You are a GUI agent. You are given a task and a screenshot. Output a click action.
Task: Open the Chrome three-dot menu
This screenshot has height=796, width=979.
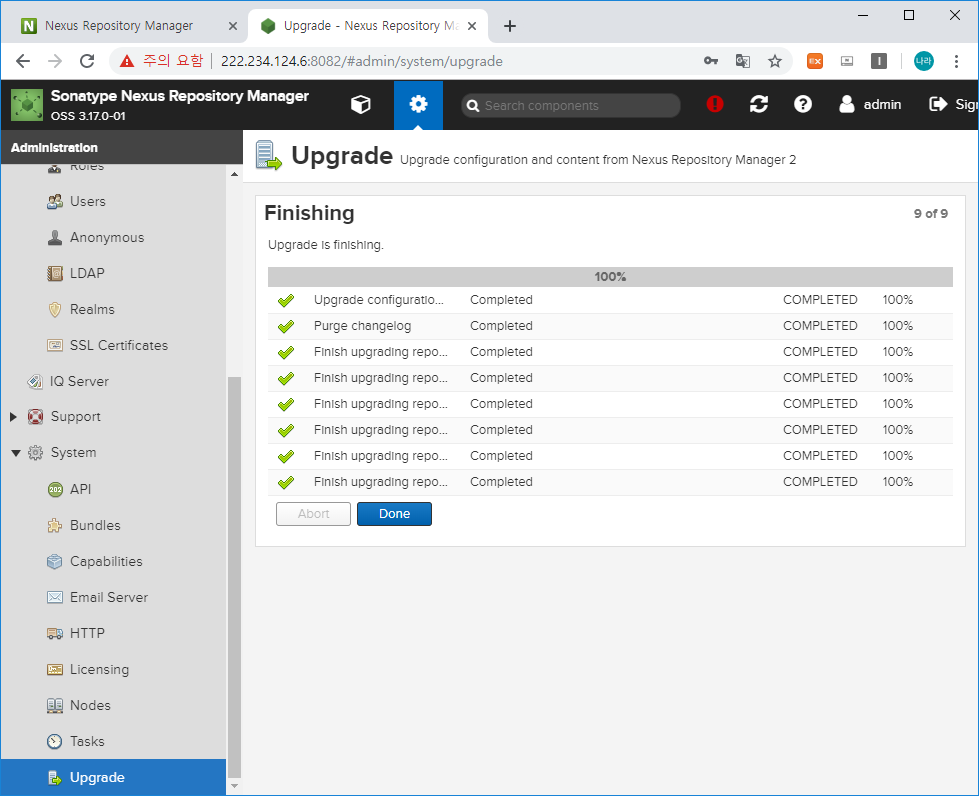956,61
